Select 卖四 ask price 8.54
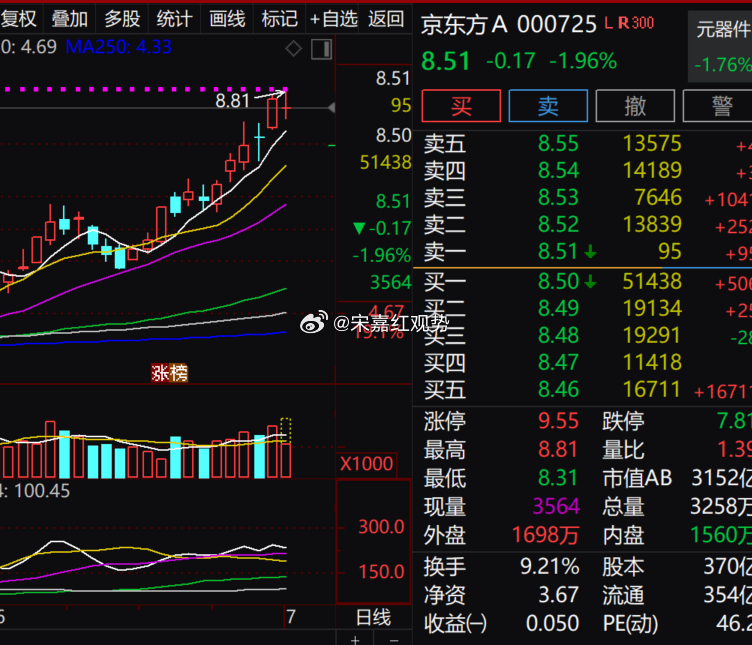 (x=558, y=170)
